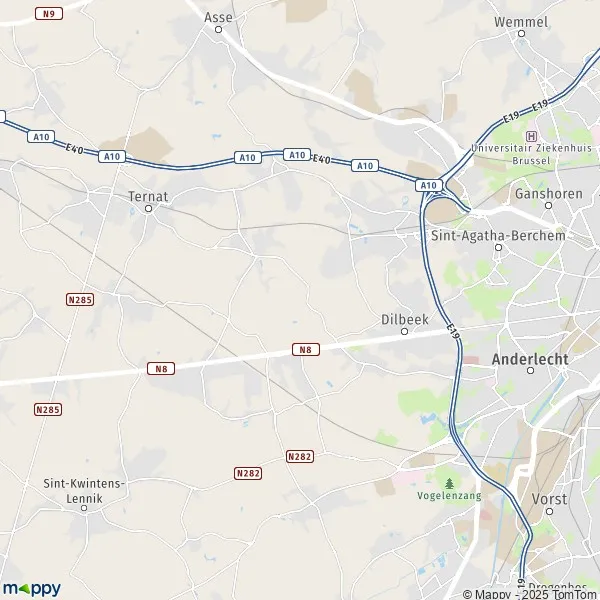The width and height of the screenshot is (600, 600).
Task: Click the Sint-Kwintens-Lennik label
Action: click(84, 491)
